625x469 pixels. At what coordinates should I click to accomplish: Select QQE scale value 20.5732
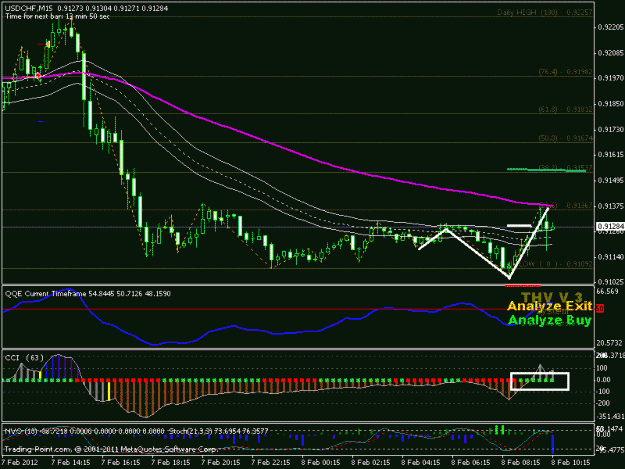click(x=609, y=343)
